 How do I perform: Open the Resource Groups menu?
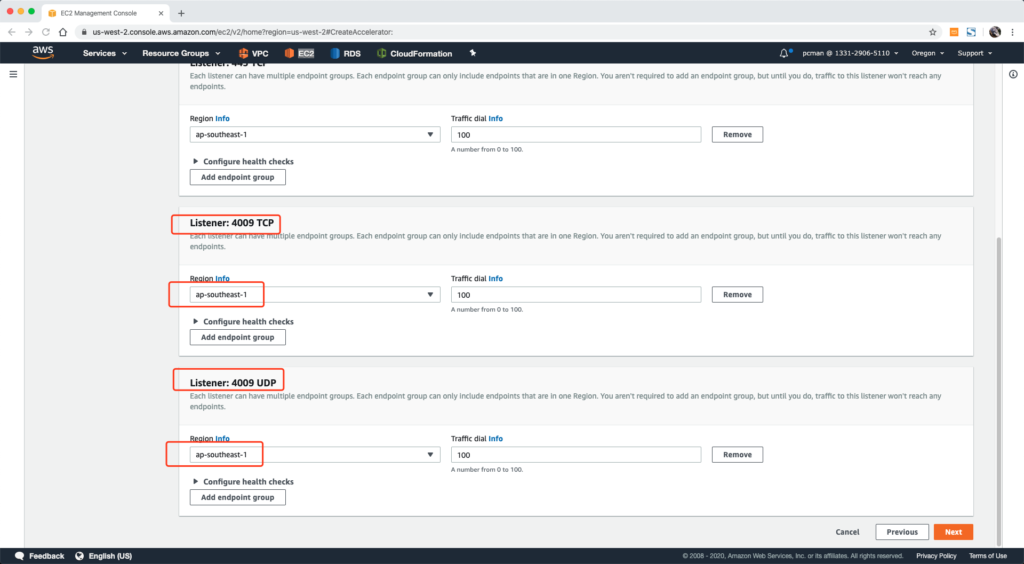tap(180, 53)
